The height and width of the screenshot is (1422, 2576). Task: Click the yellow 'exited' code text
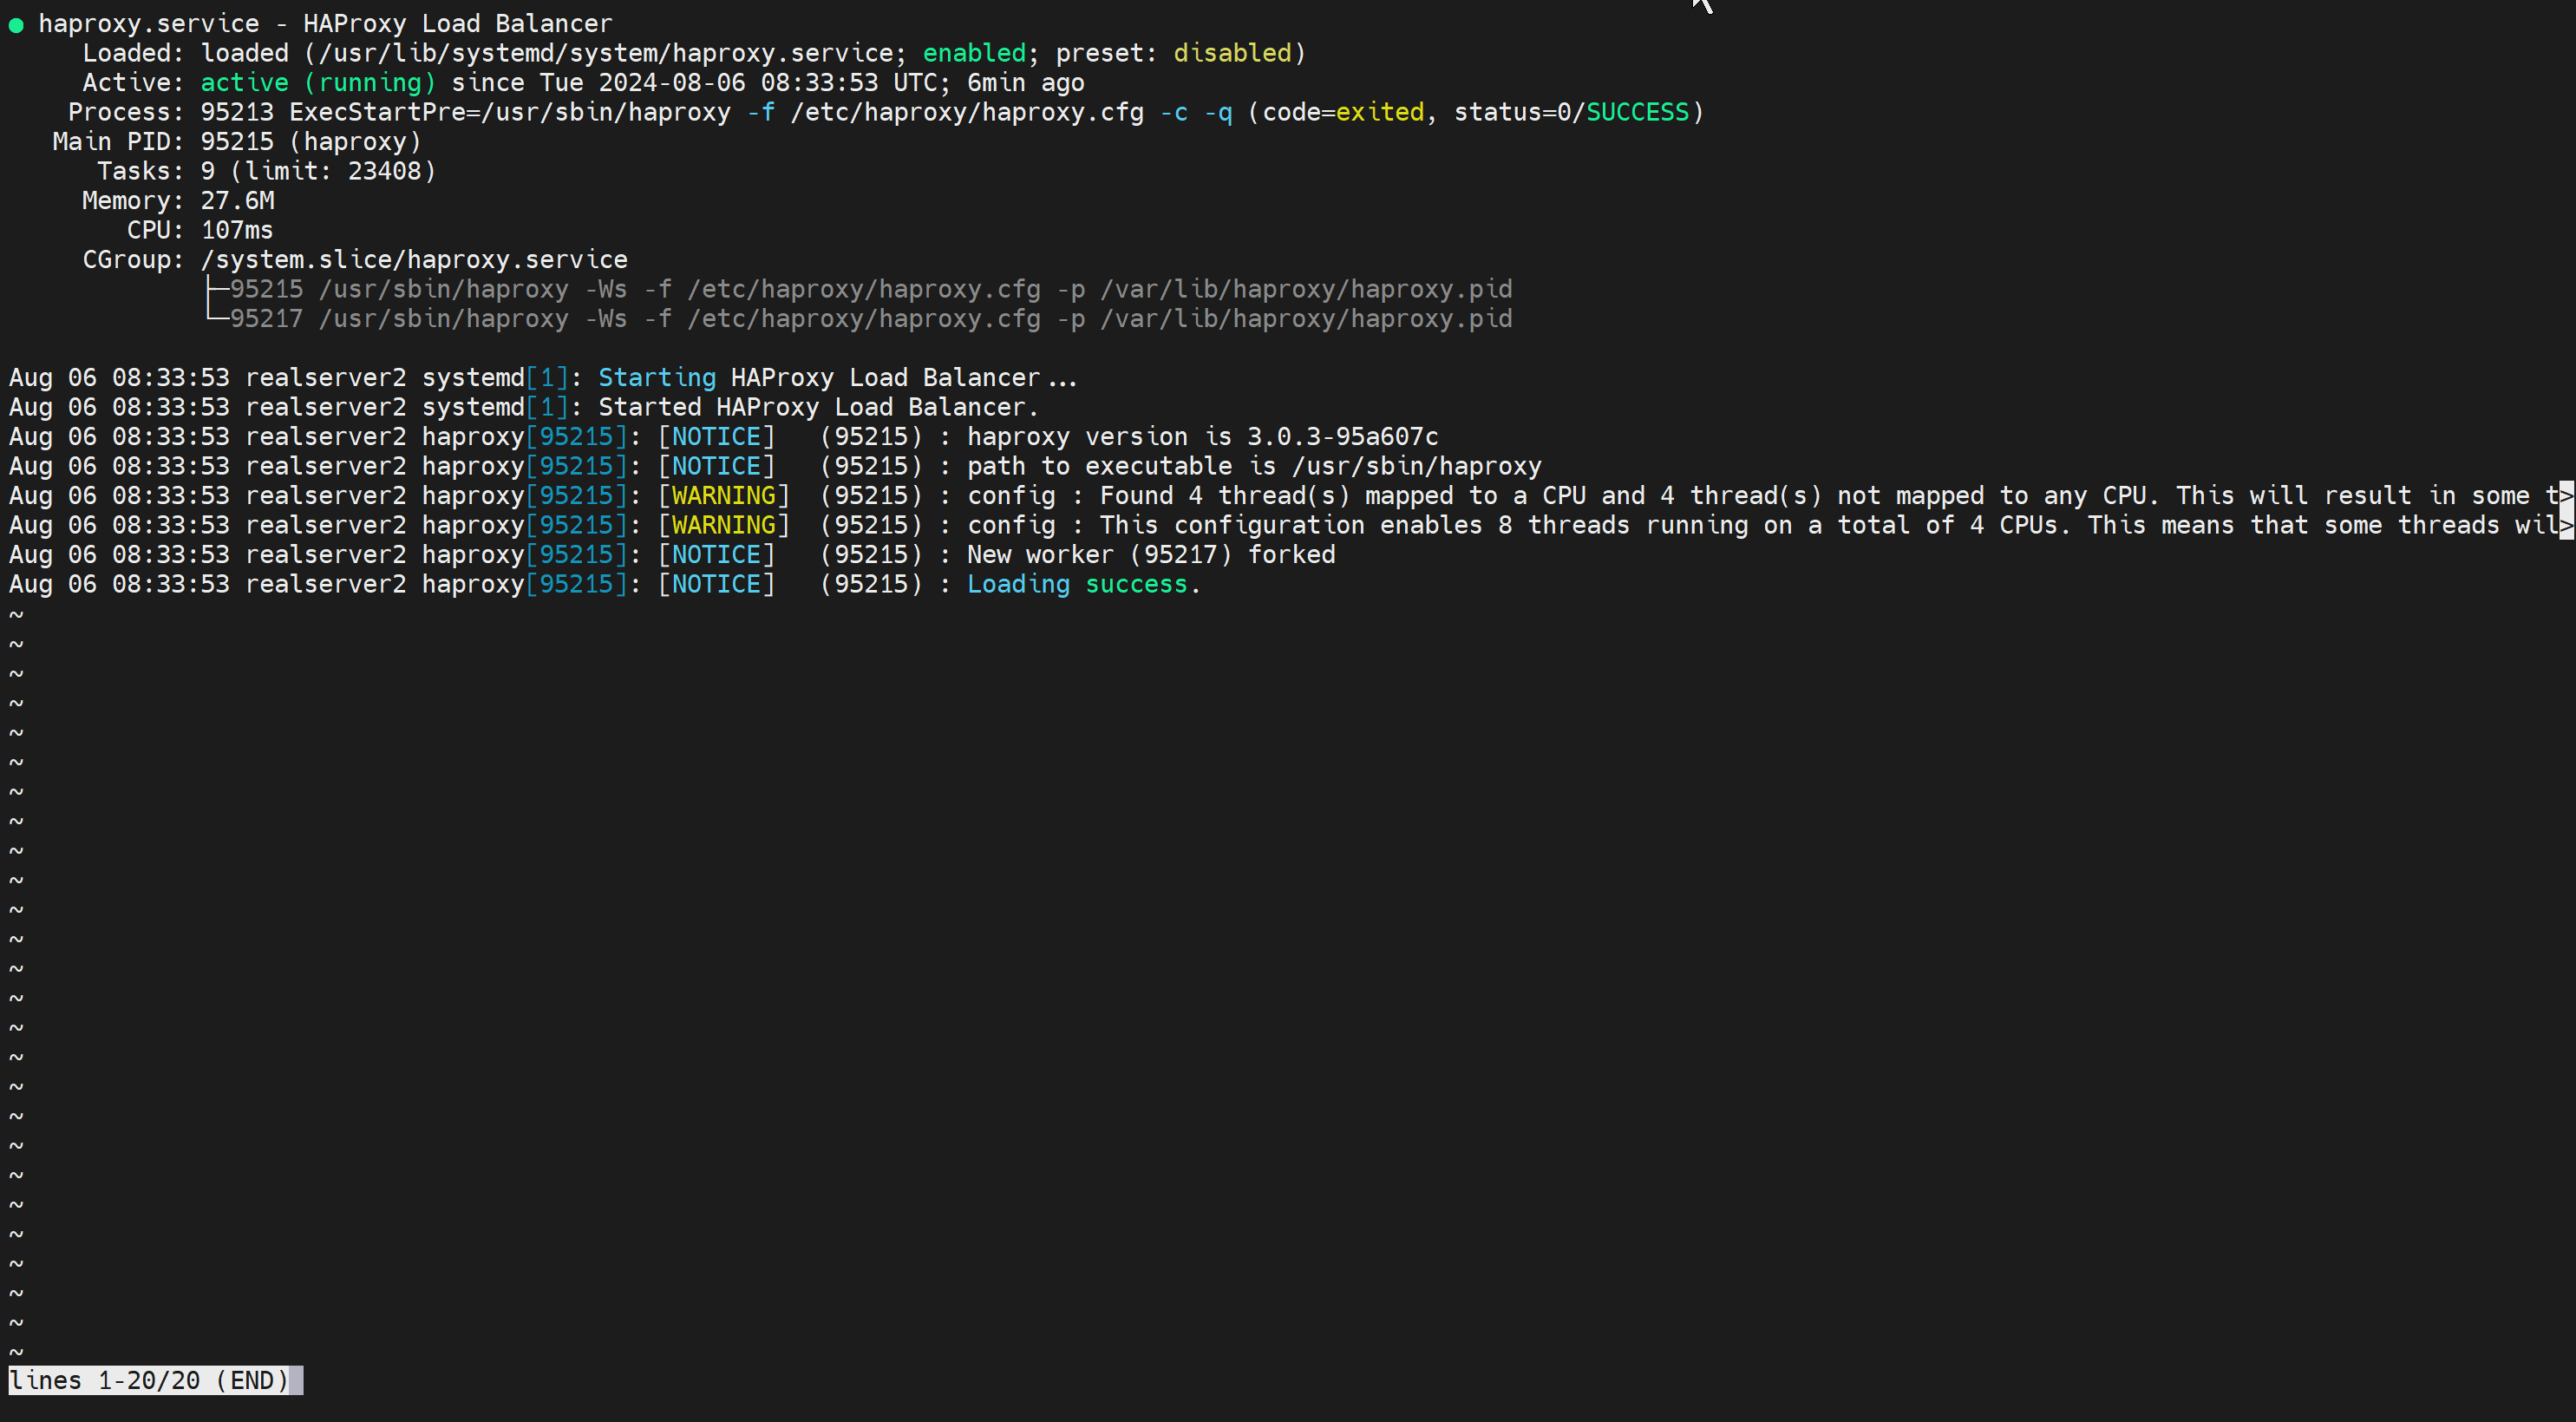tap(1379, 112)
